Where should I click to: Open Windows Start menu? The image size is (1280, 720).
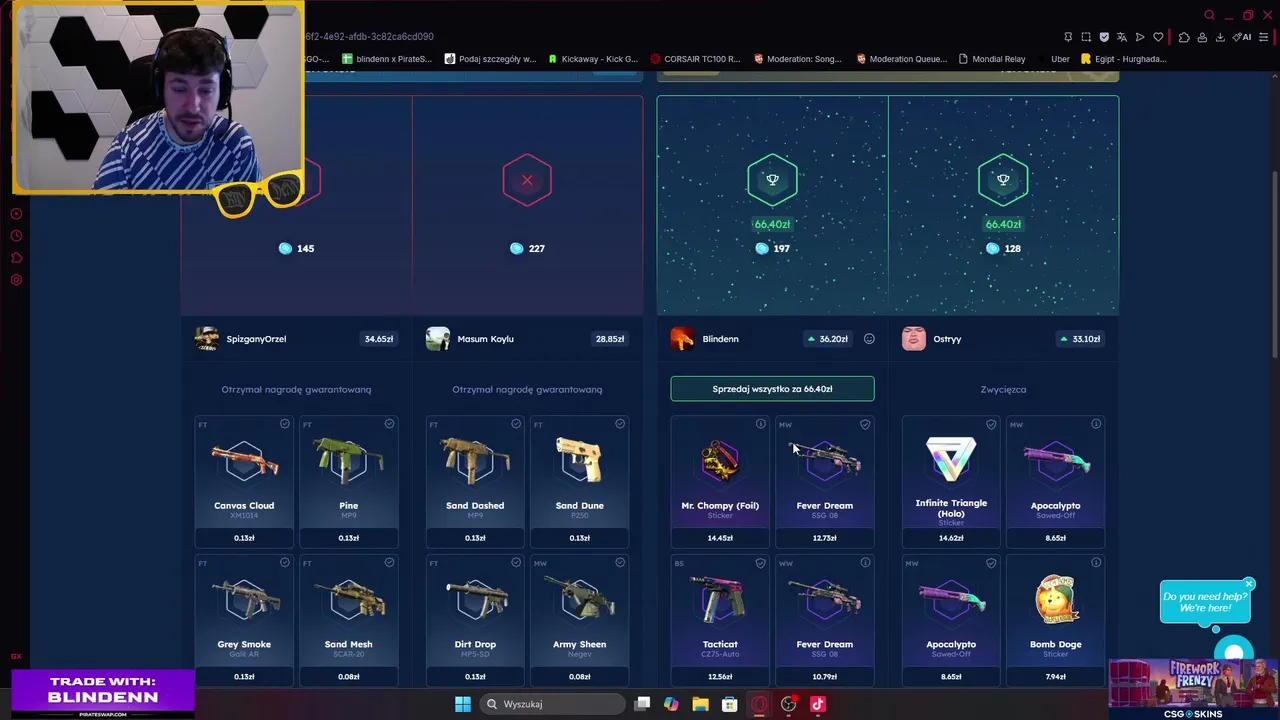point(463,704)
